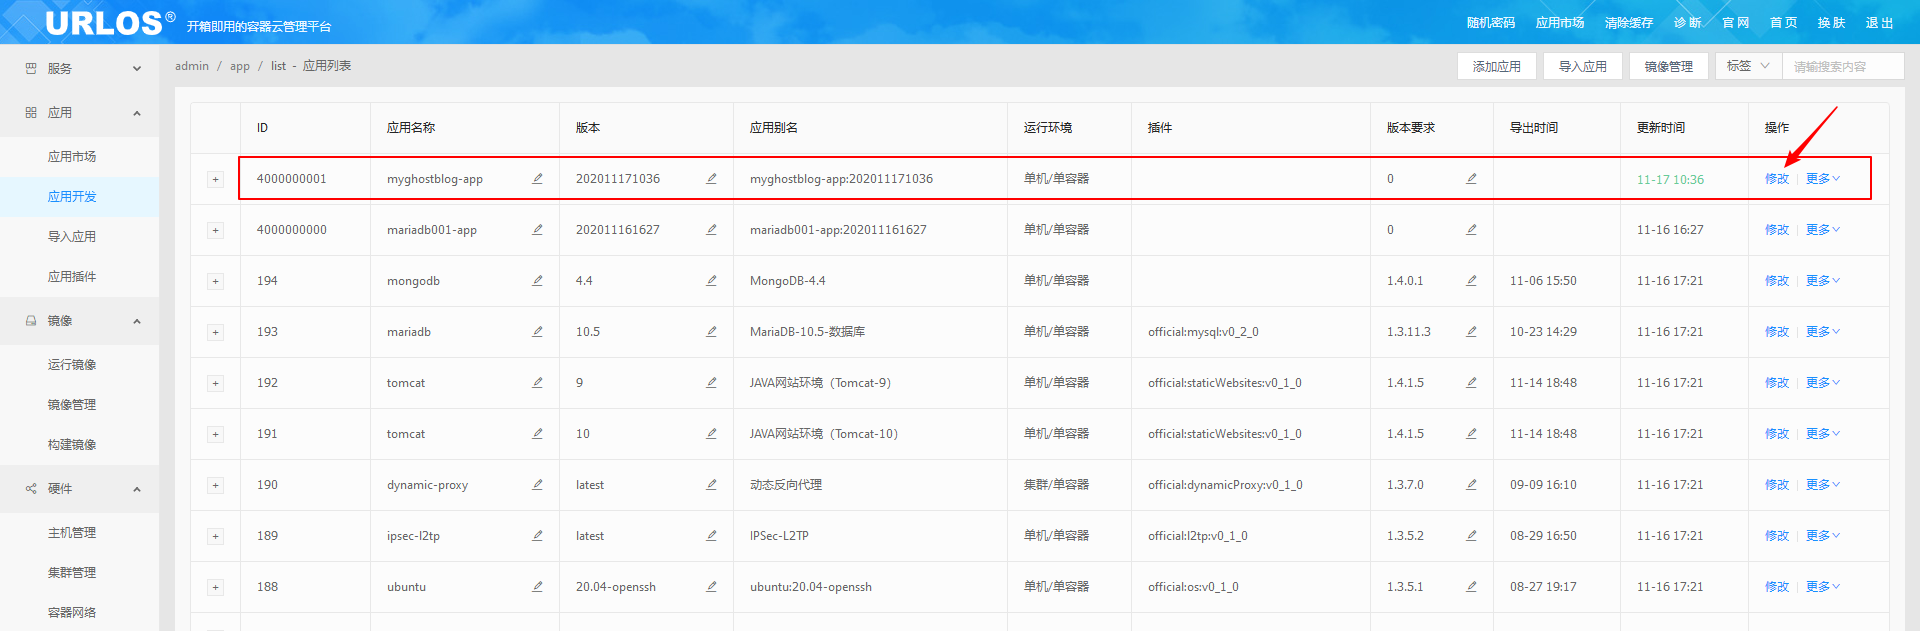
Task: Open 应用插件 in the sidebar
Action: coord(72,277)
